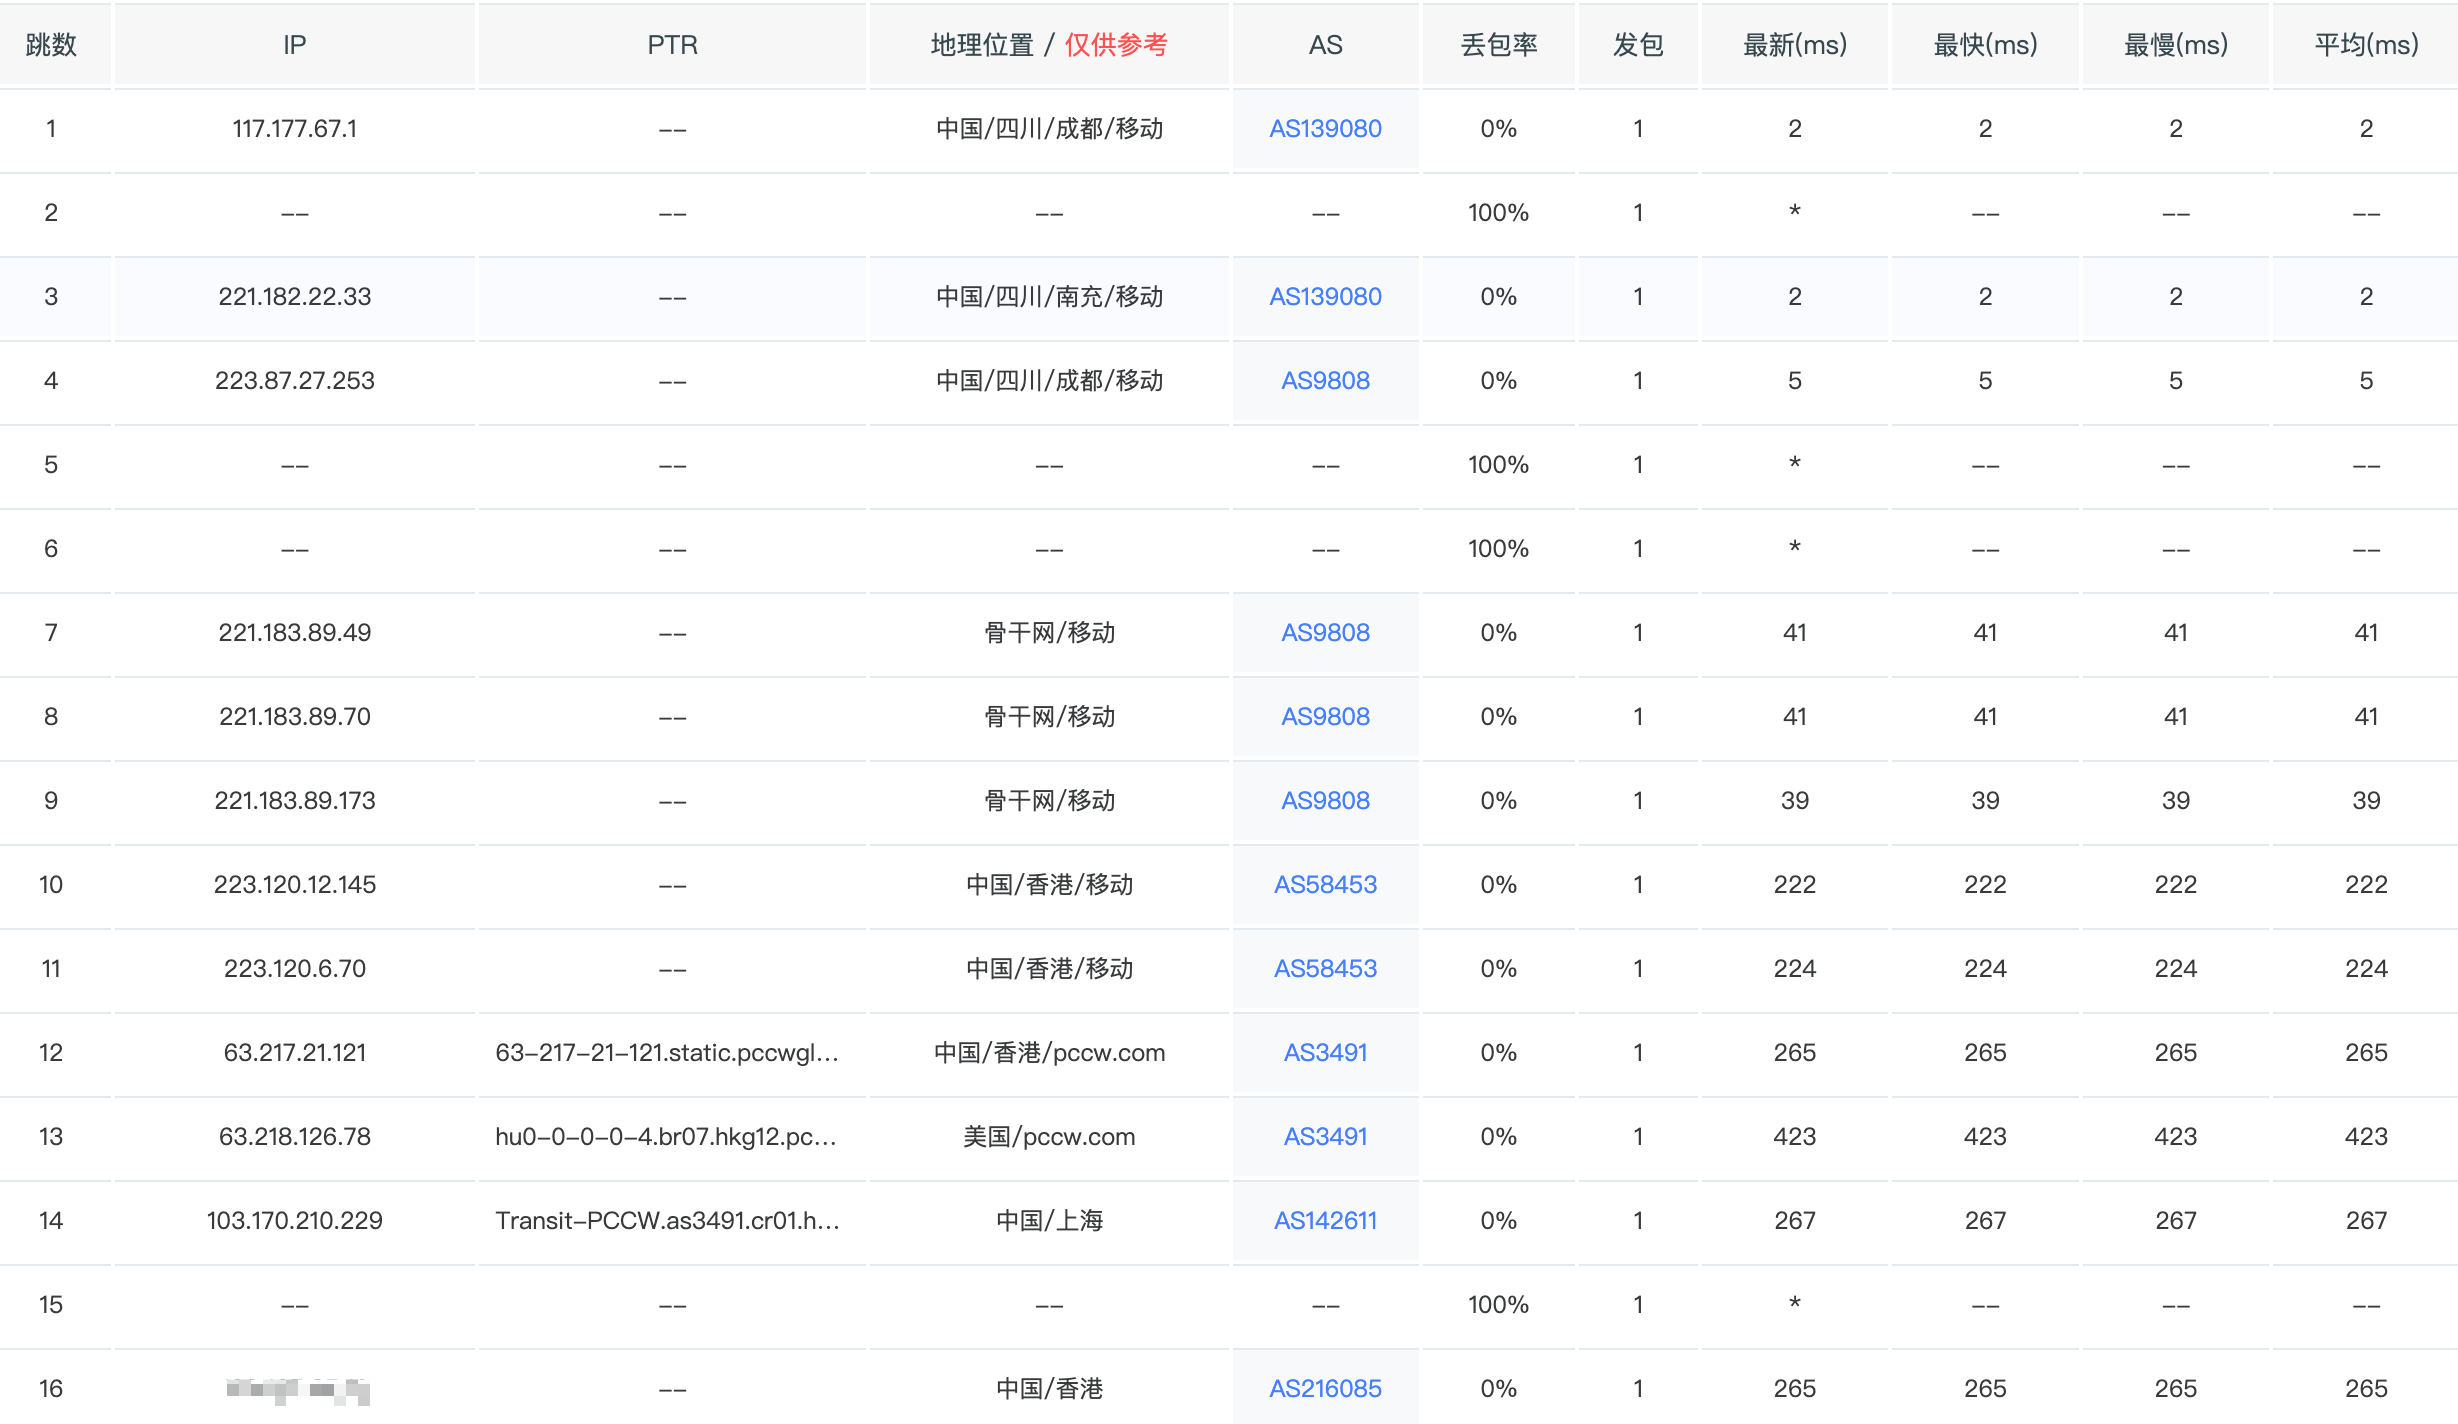Click 100% packet loss in hop 15
The width and height of the screenshot is (2458, 1424).
click(1498, 1305)
